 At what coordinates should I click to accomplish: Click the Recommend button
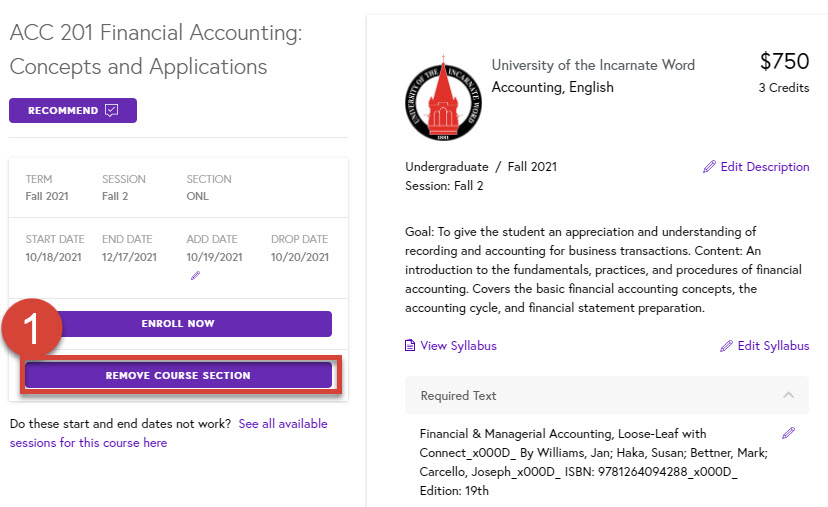pos(73,110)
